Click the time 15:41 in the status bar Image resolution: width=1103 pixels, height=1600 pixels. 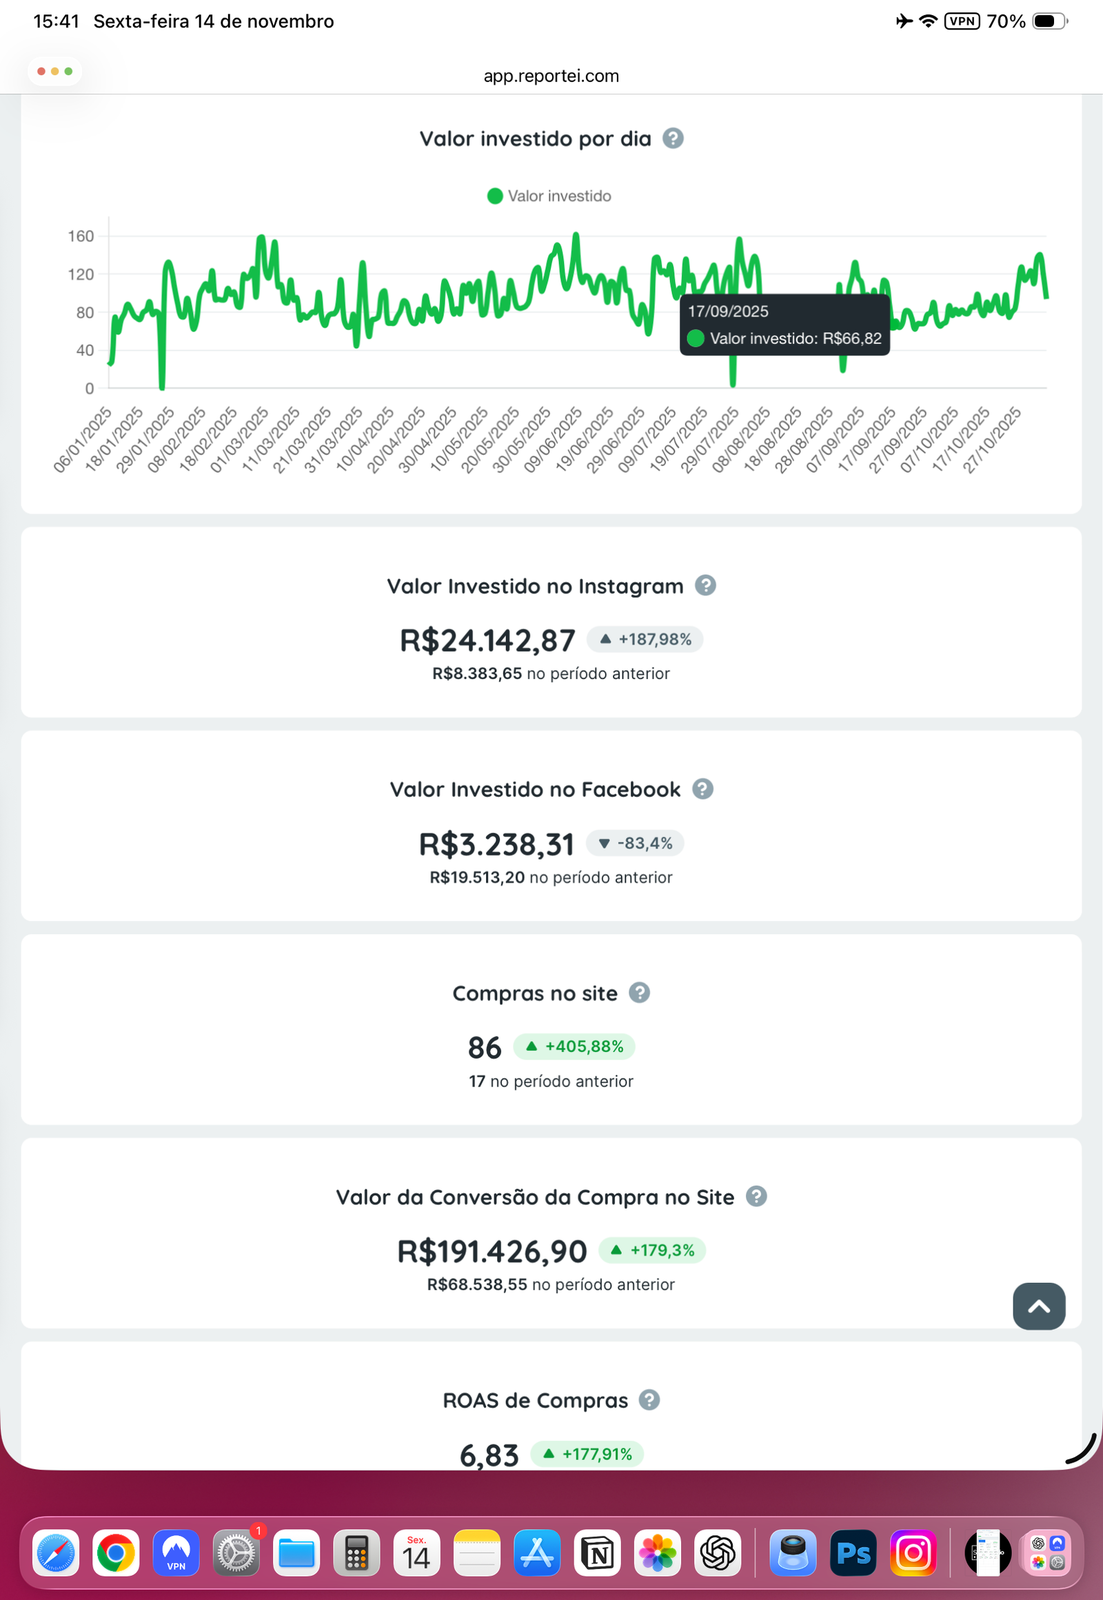pos(56,21)
